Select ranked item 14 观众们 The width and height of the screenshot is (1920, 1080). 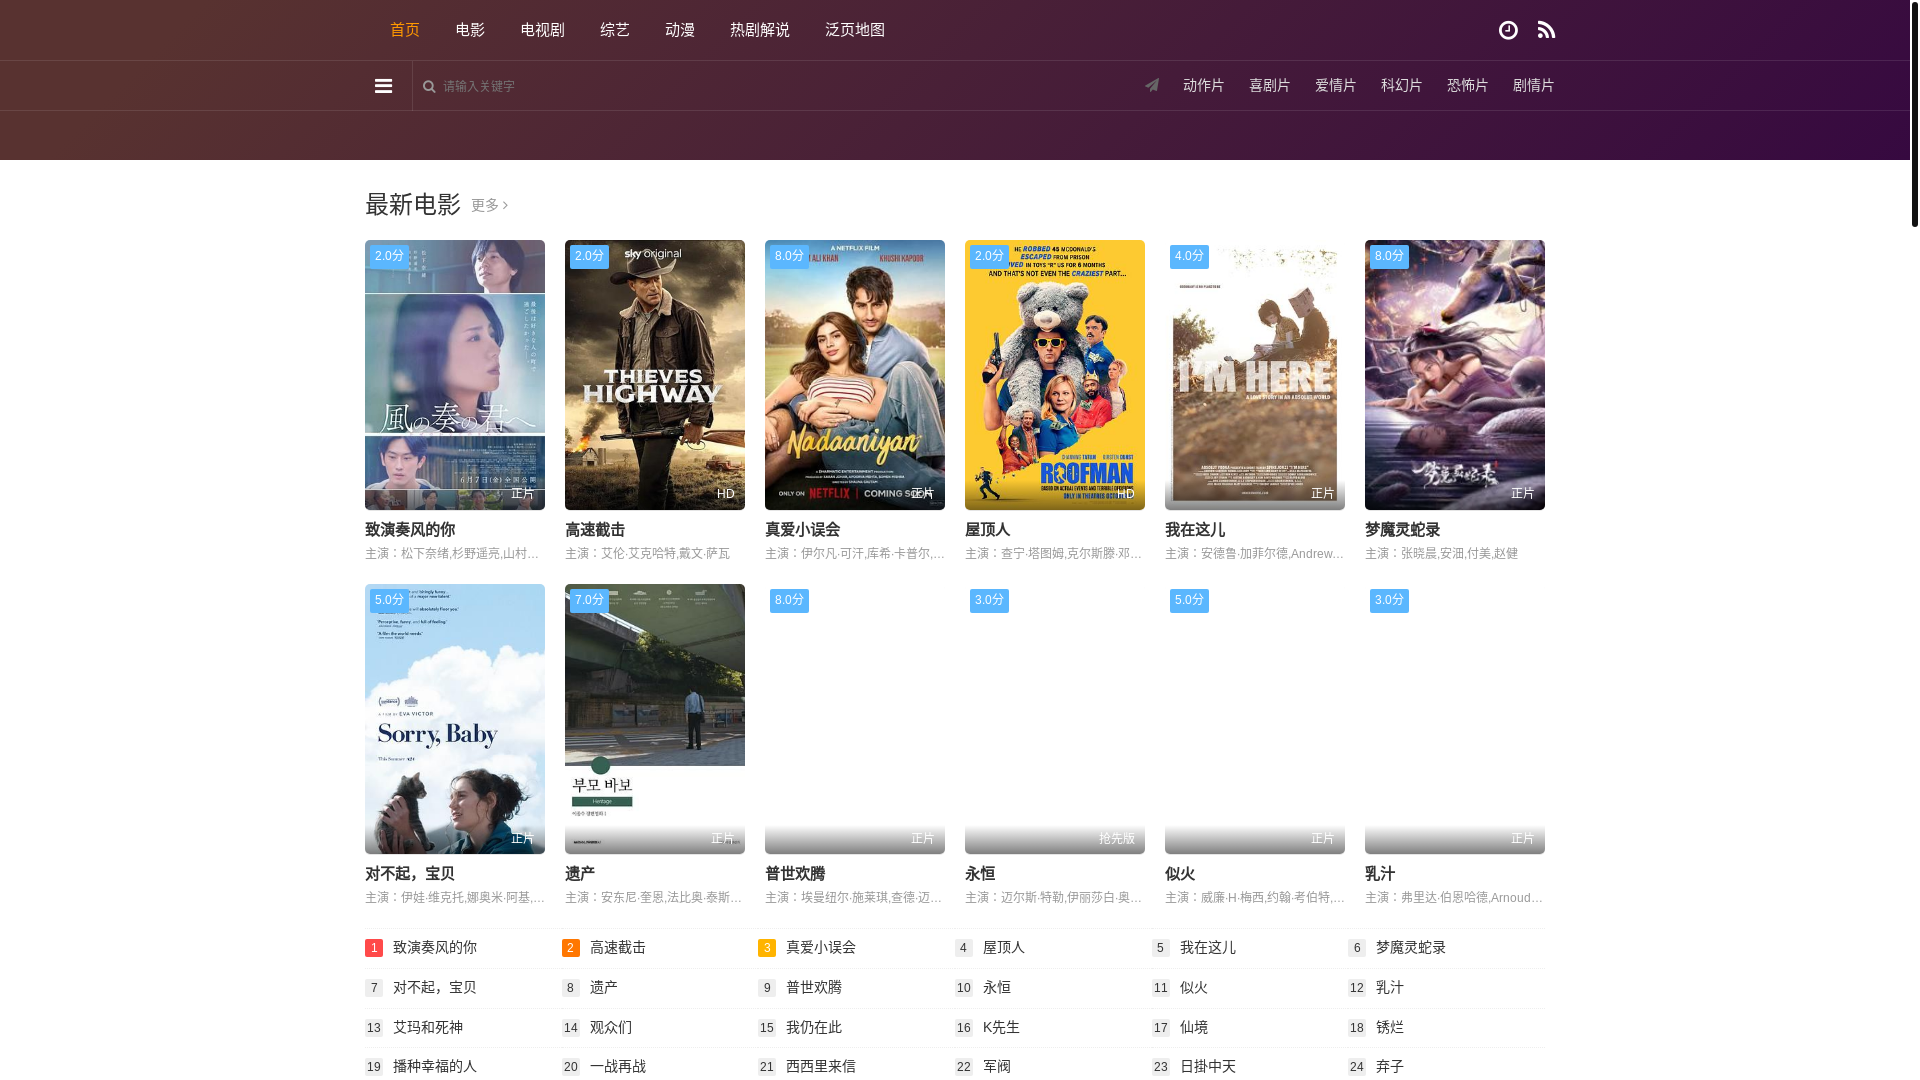point(611,1028)
